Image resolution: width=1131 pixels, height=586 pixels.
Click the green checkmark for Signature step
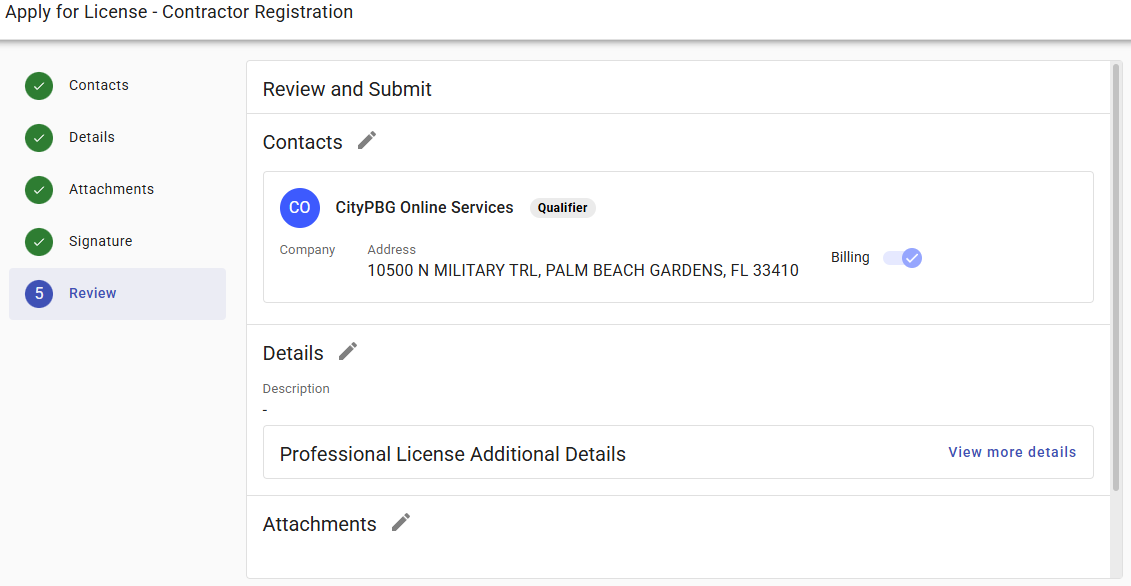click(x=38, y=241)
